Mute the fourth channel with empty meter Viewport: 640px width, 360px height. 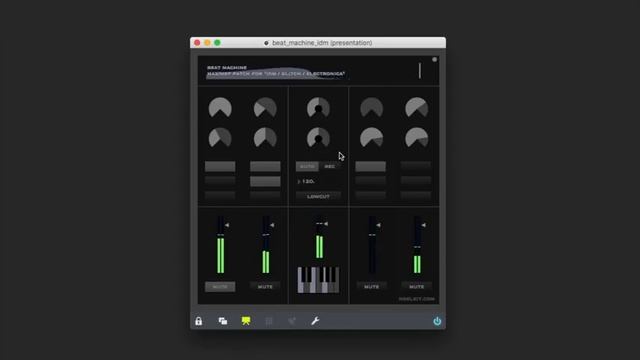click(x=371, y=287)
